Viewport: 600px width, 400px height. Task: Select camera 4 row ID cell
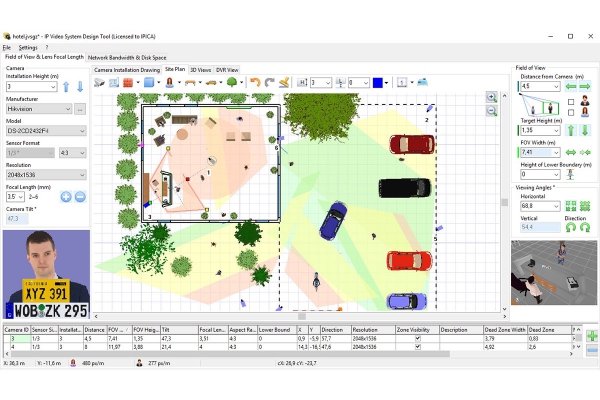(20, 347)
